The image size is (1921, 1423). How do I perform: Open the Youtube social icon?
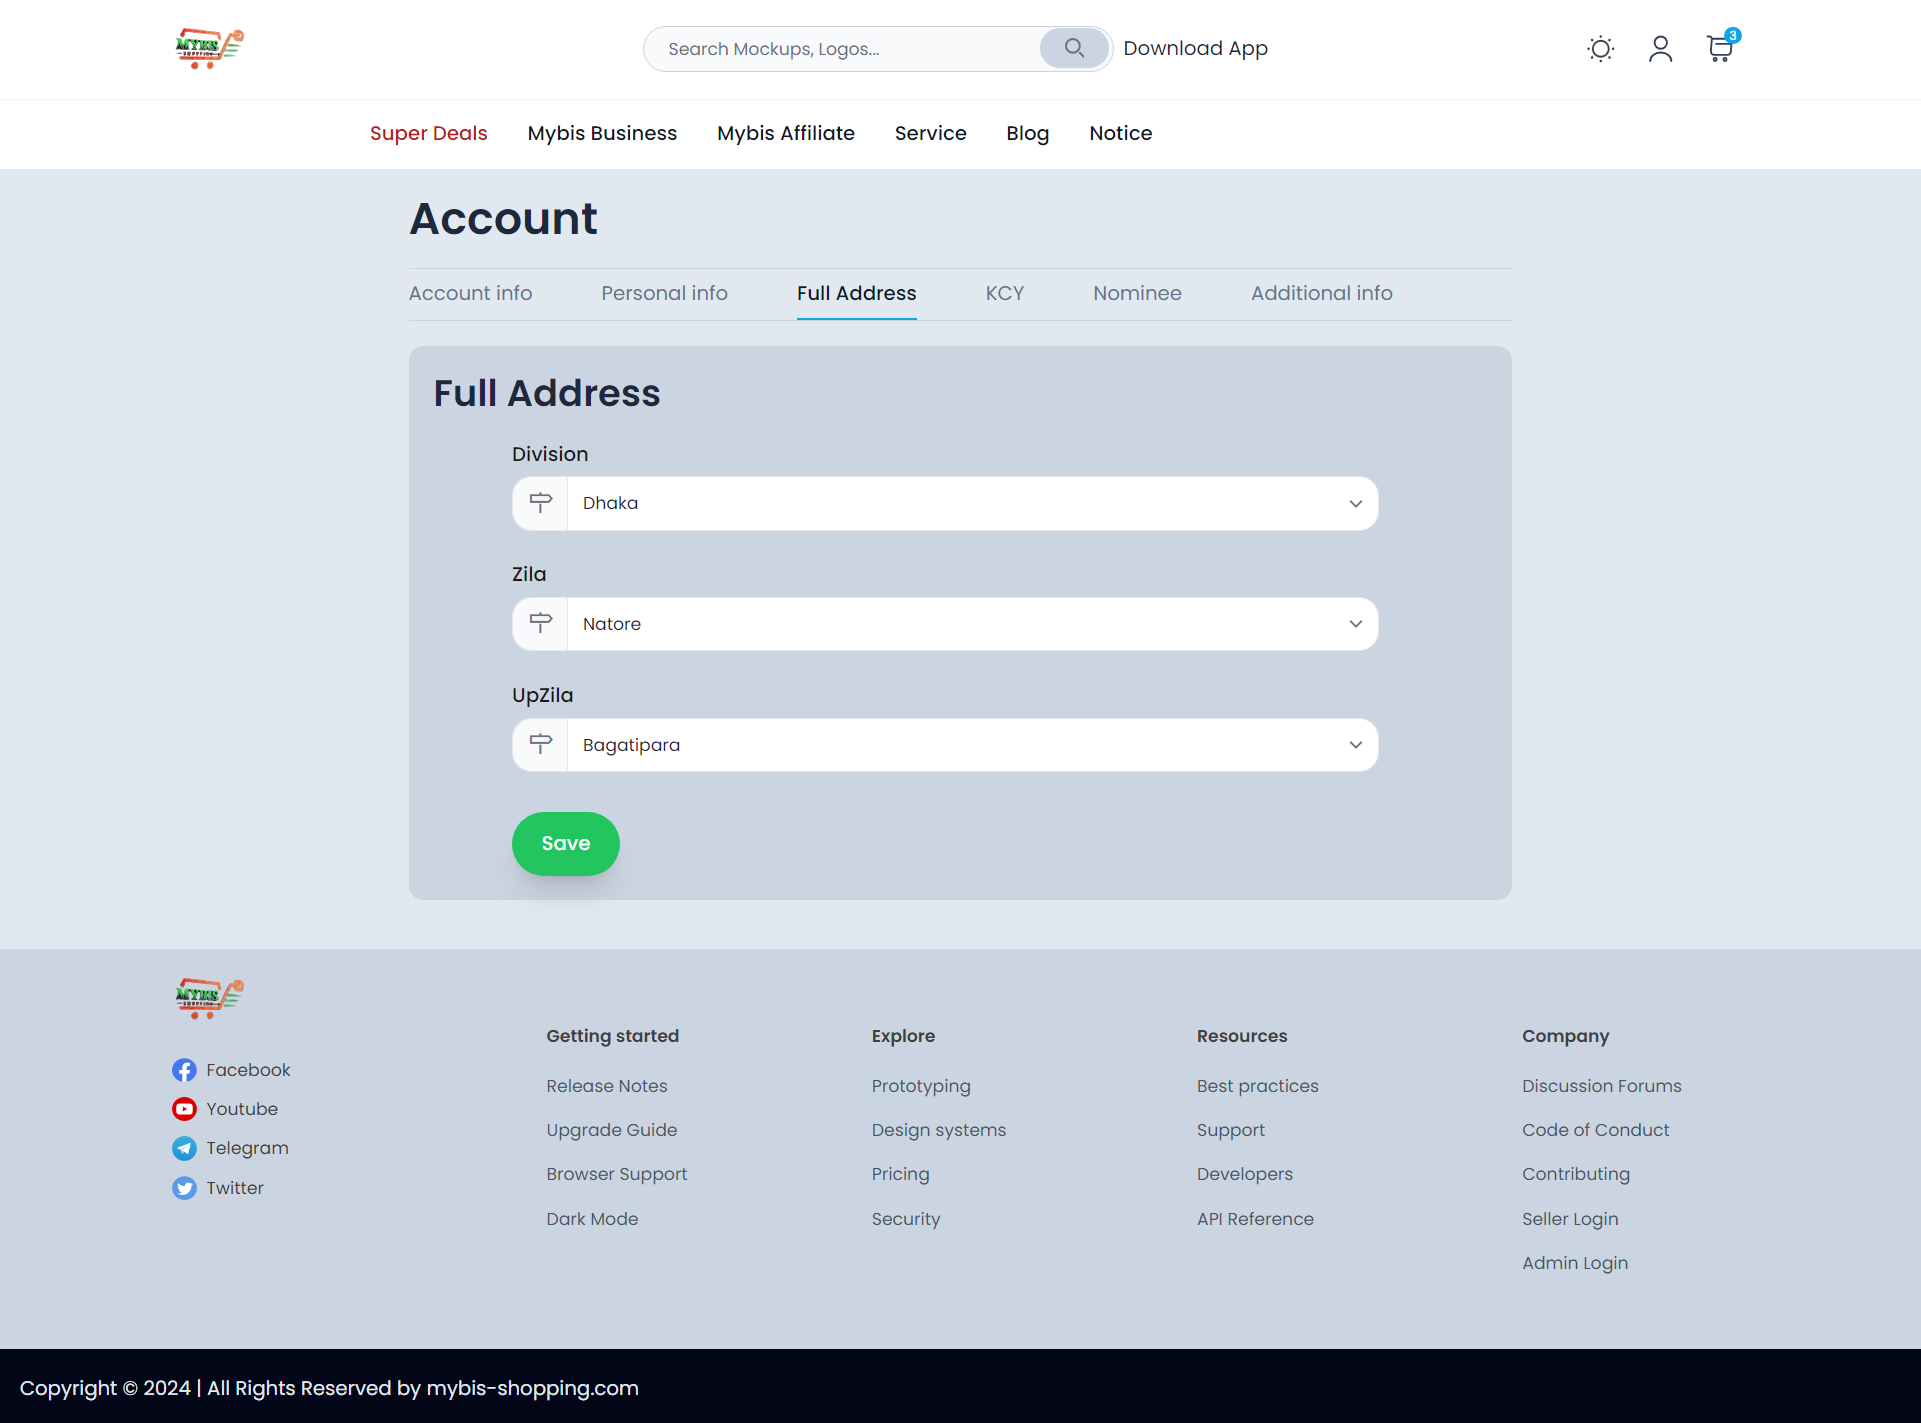(x=184, y=1109)
